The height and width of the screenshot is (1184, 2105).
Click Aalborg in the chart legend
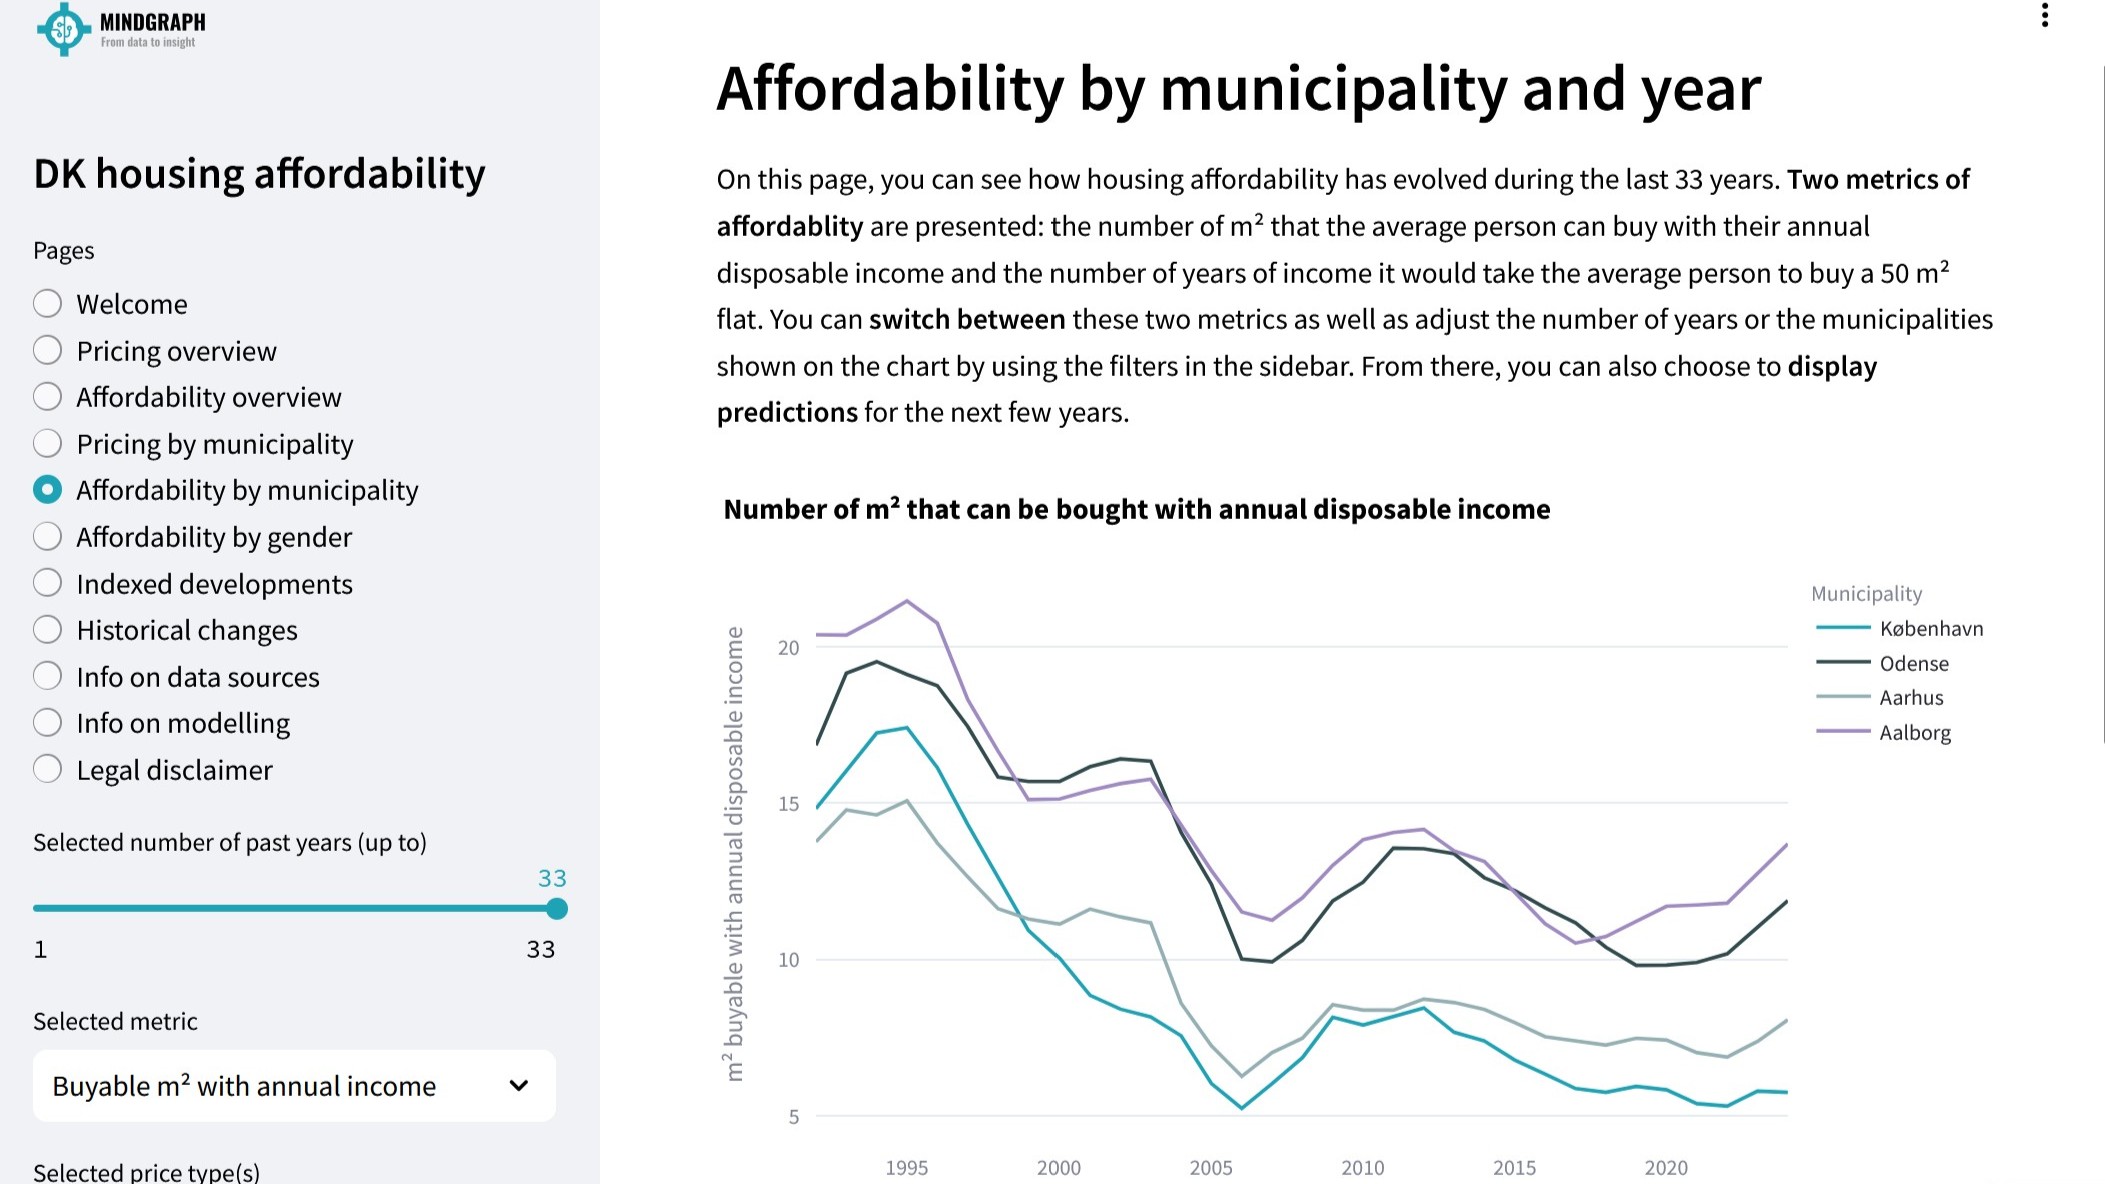(x=1916, y=732)
